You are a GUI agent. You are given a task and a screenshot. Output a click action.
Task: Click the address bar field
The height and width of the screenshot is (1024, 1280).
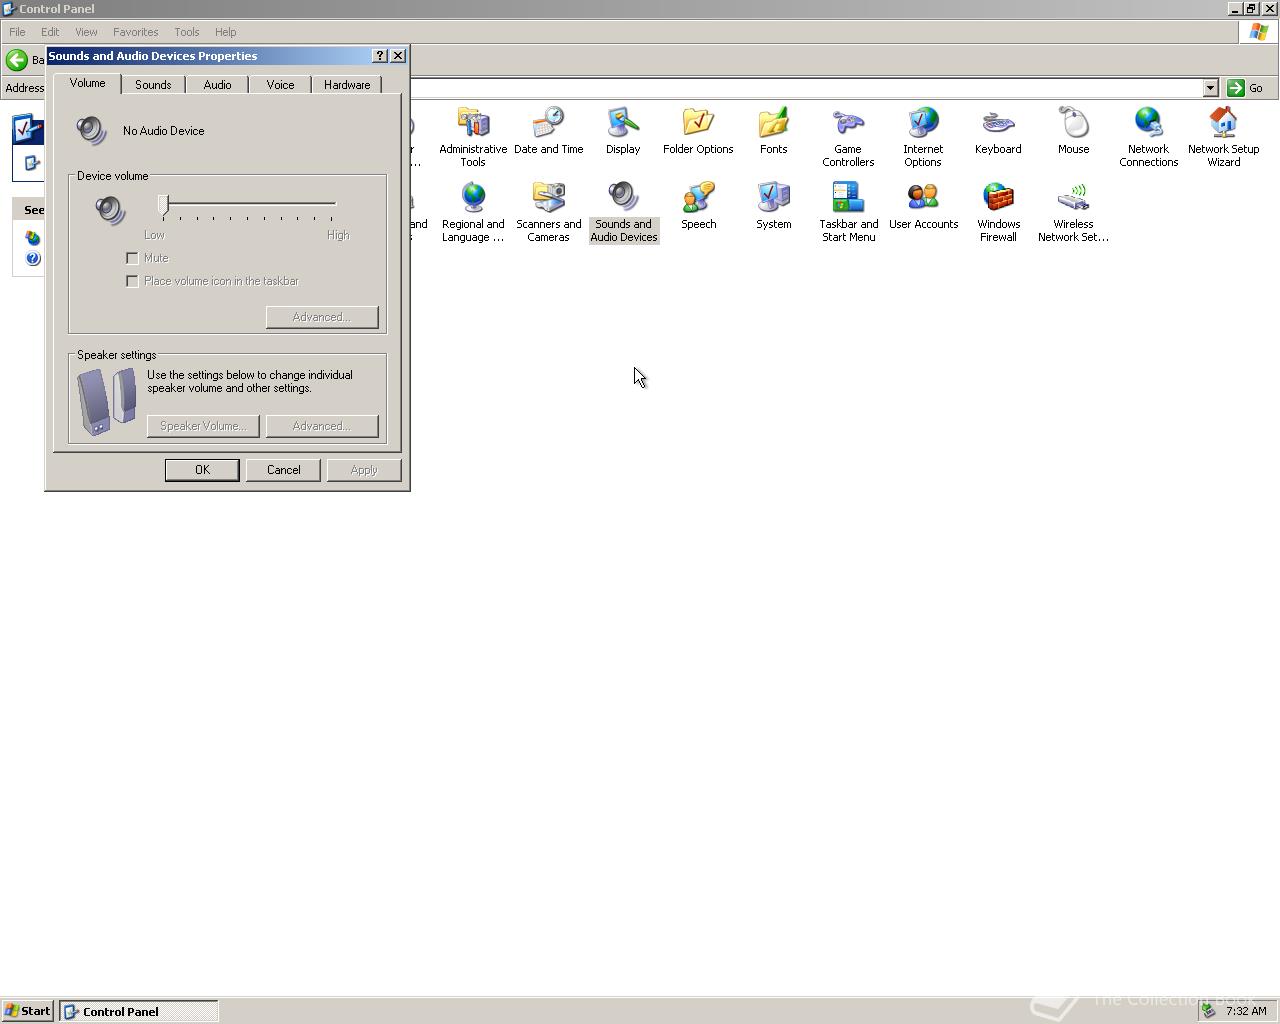[805, 88]
